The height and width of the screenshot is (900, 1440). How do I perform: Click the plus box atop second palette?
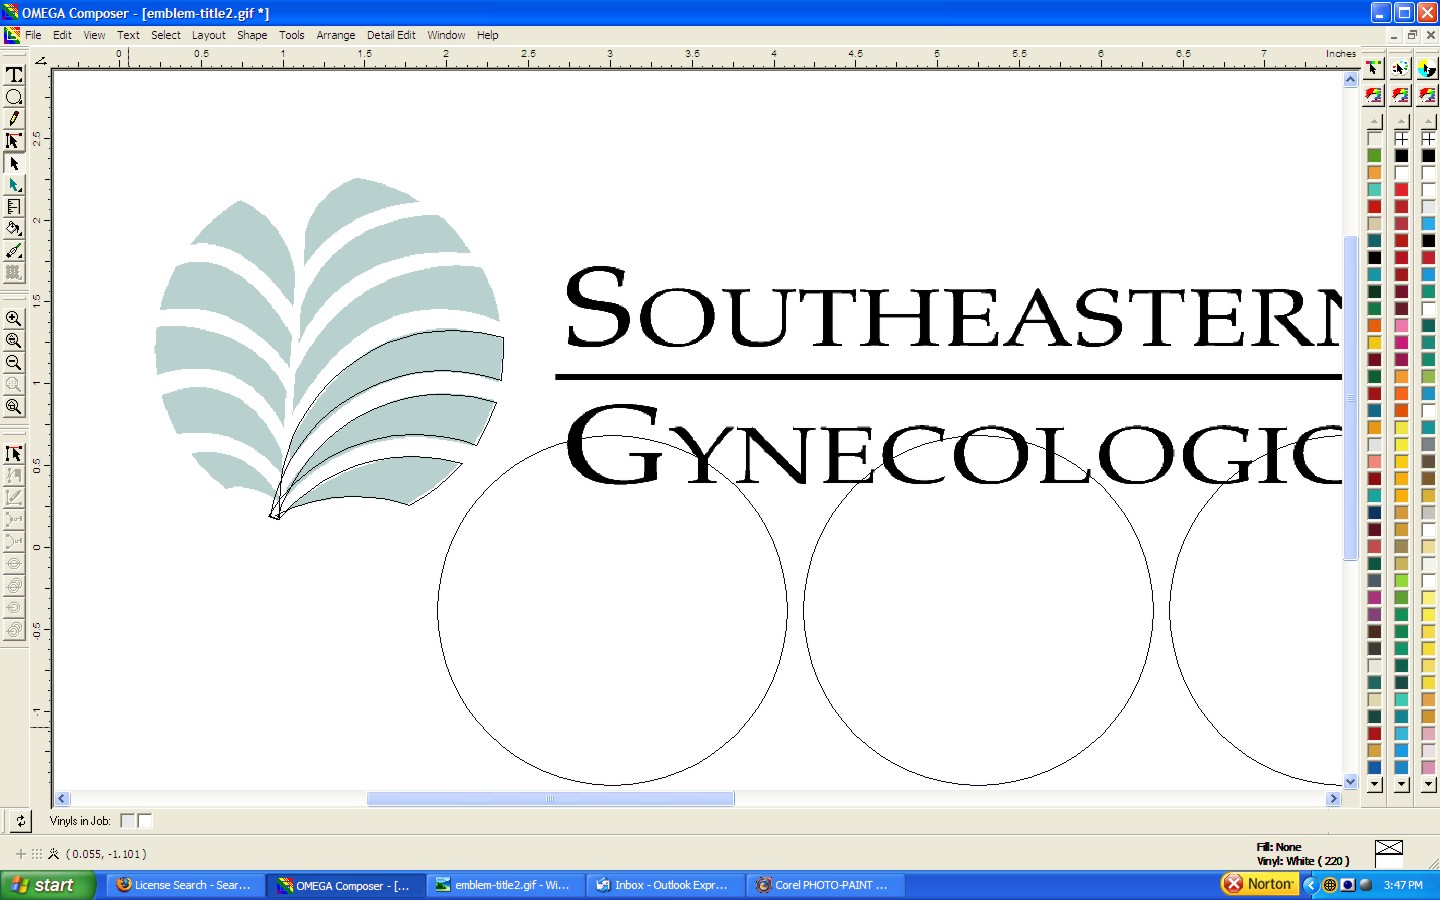click(x=1402, y=139)
